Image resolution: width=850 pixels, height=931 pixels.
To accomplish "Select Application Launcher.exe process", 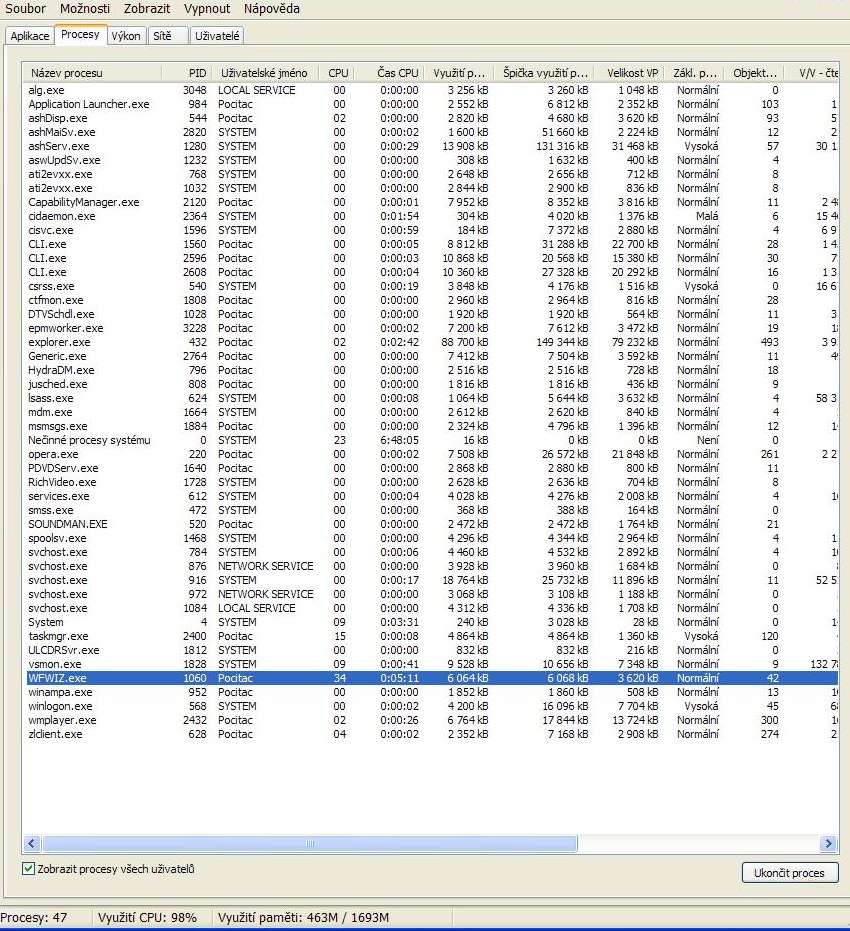I will 432,104.
